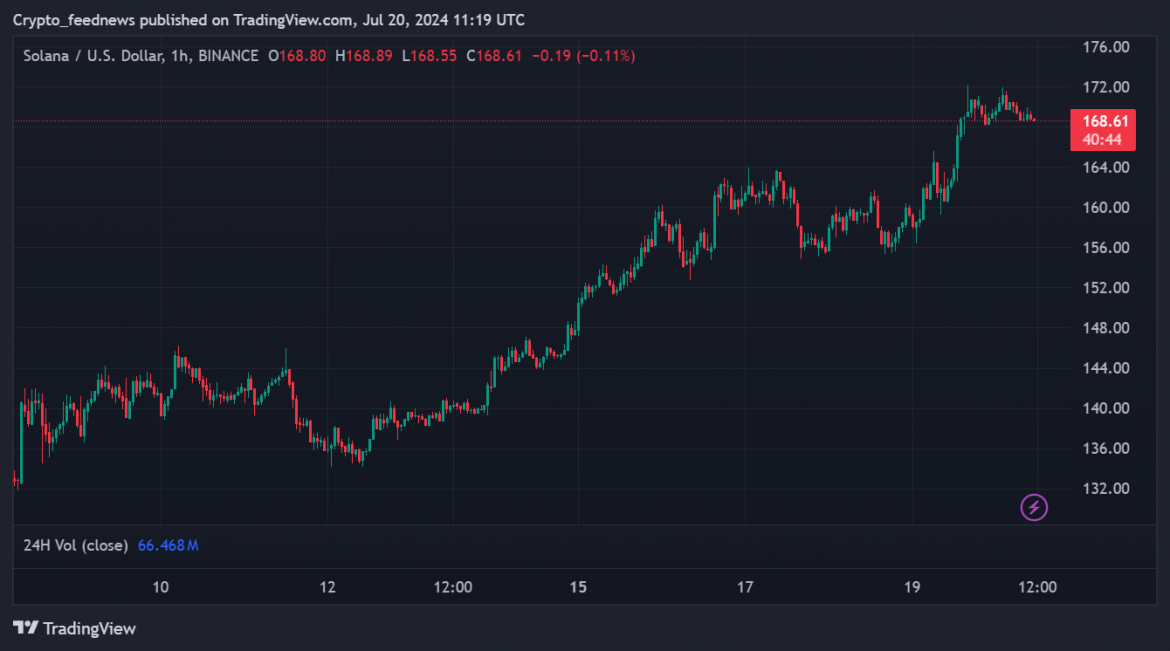Click the low price value L168.55
Screen dimensions: 1170x651
[429, 56]
